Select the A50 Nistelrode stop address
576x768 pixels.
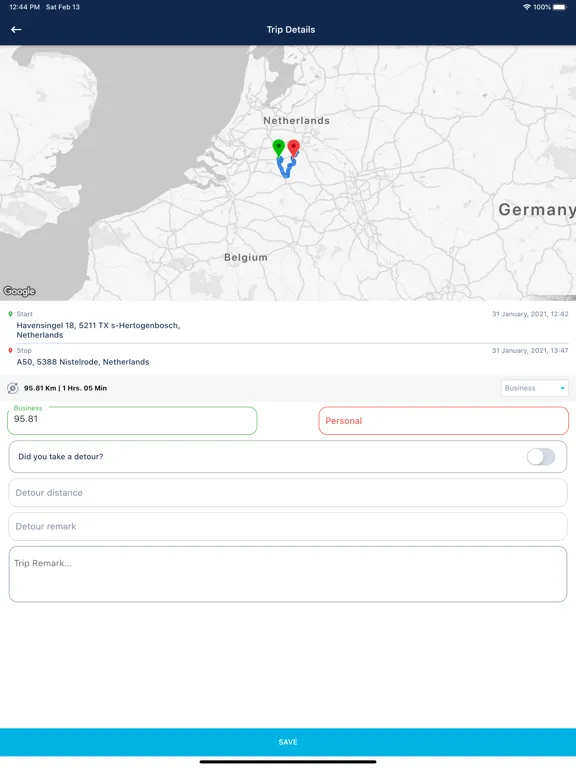(x=83, y=362)
